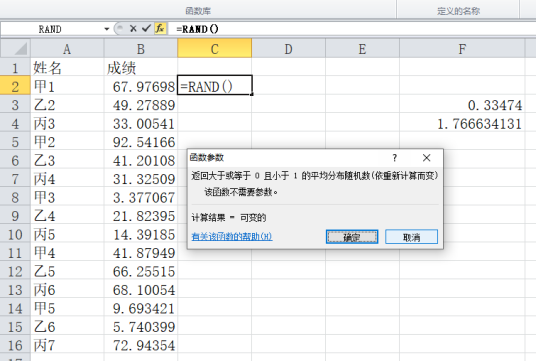
Task: Close the 函数参数 dialog with X
Action: click(426, 158)
